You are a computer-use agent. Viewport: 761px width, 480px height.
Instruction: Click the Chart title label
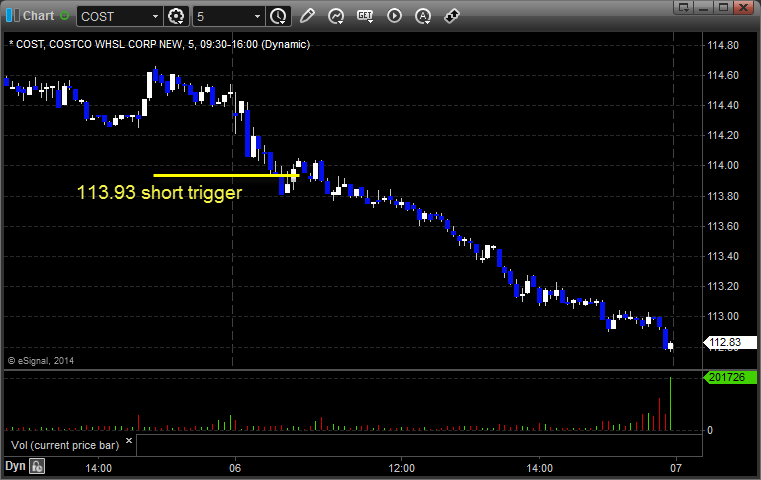(x=38, y=16)
